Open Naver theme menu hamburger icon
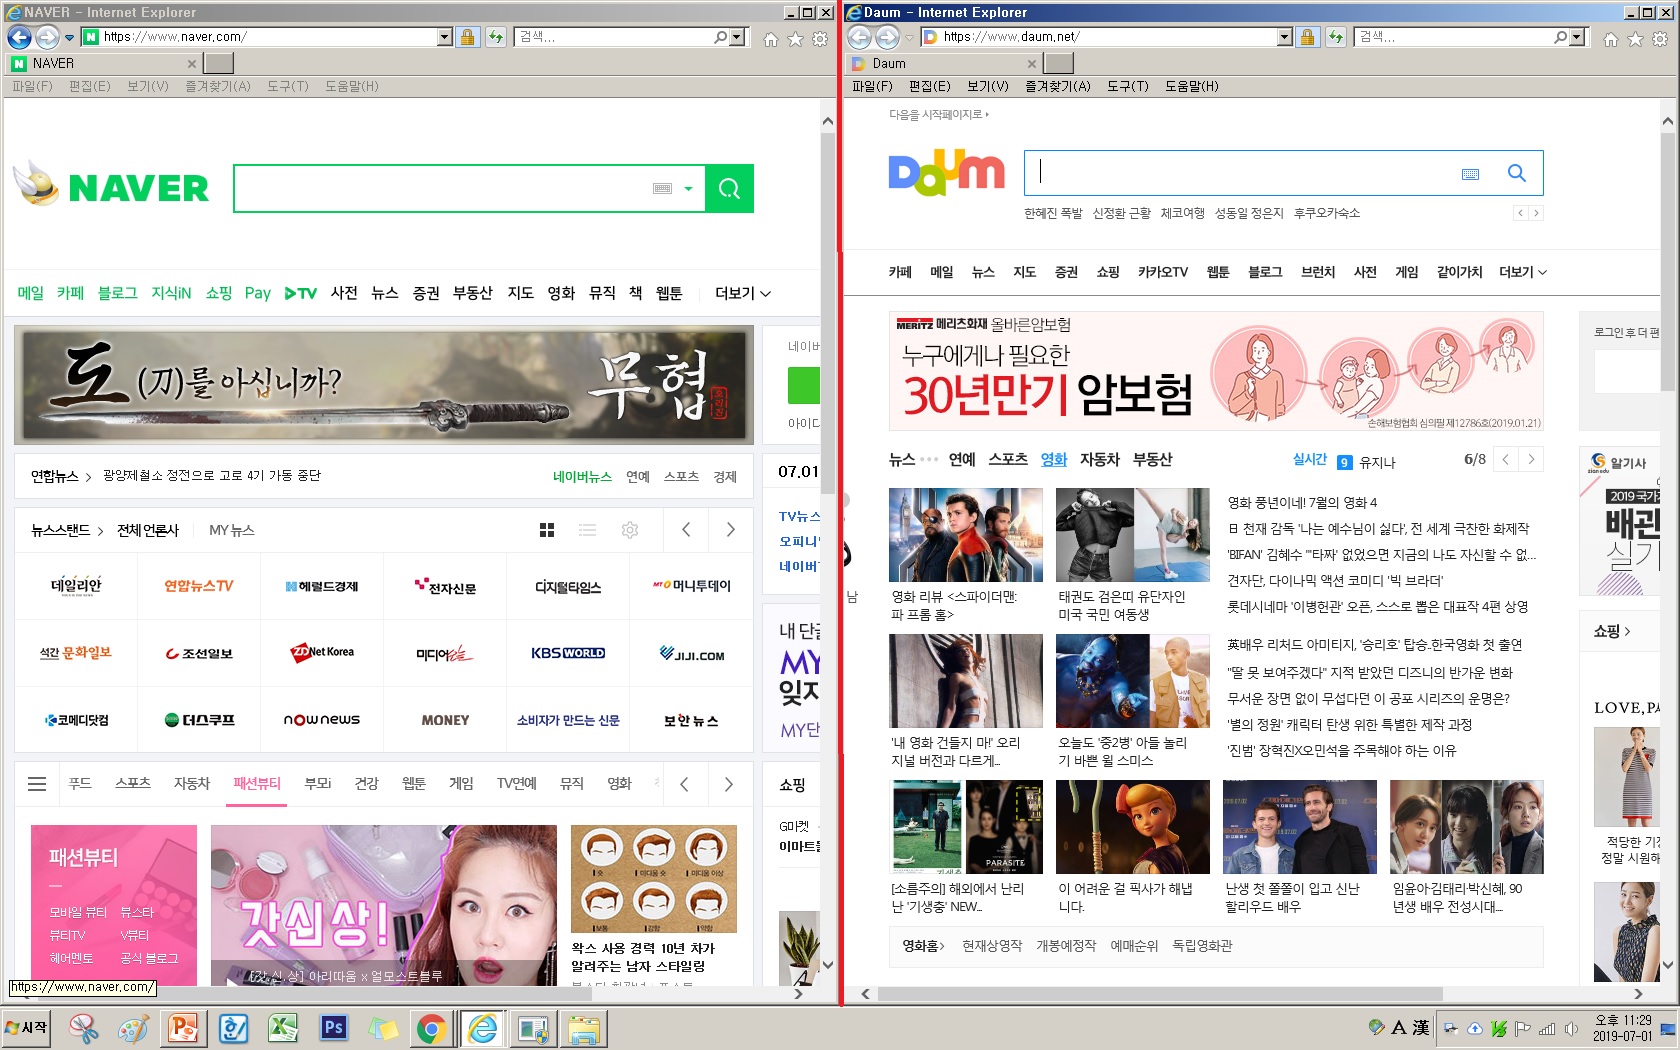 [x=37, y=784]
